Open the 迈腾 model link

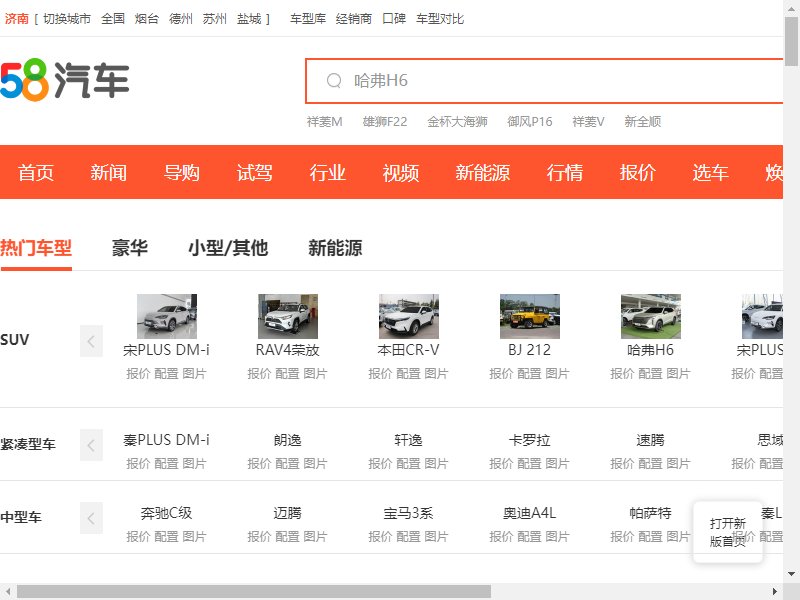(x=288, y=513)
